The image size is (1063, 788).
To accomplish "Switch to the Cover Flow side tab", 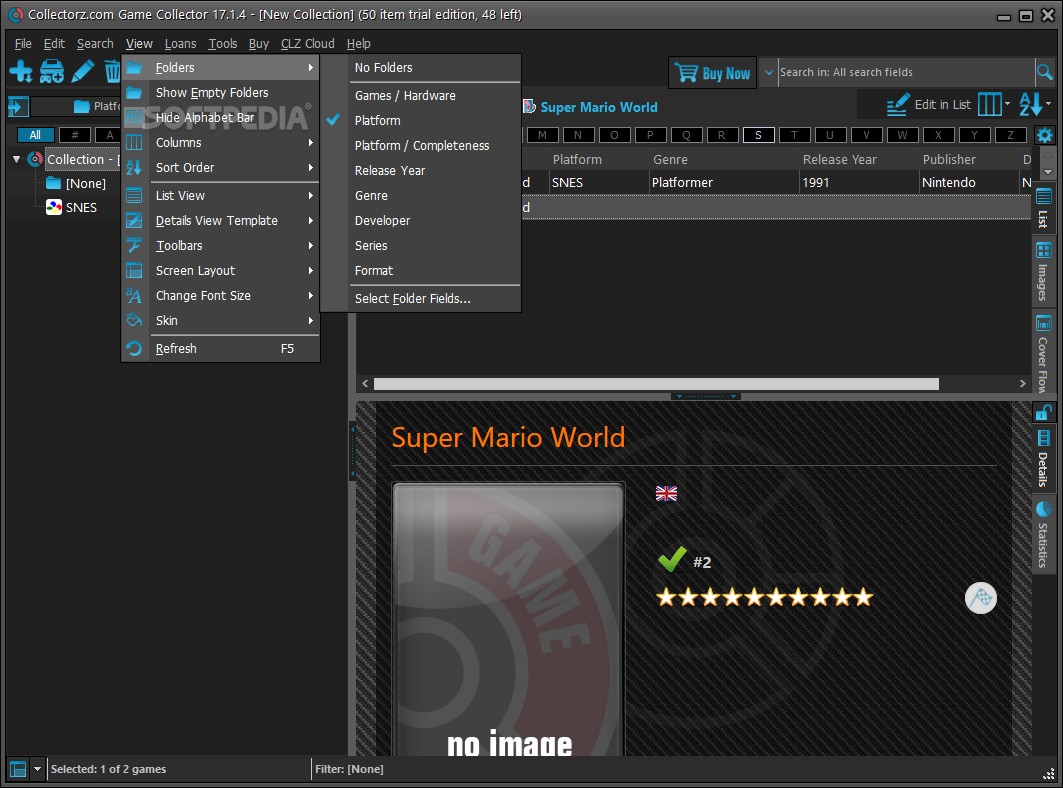I will click(x=1043, y=353).
